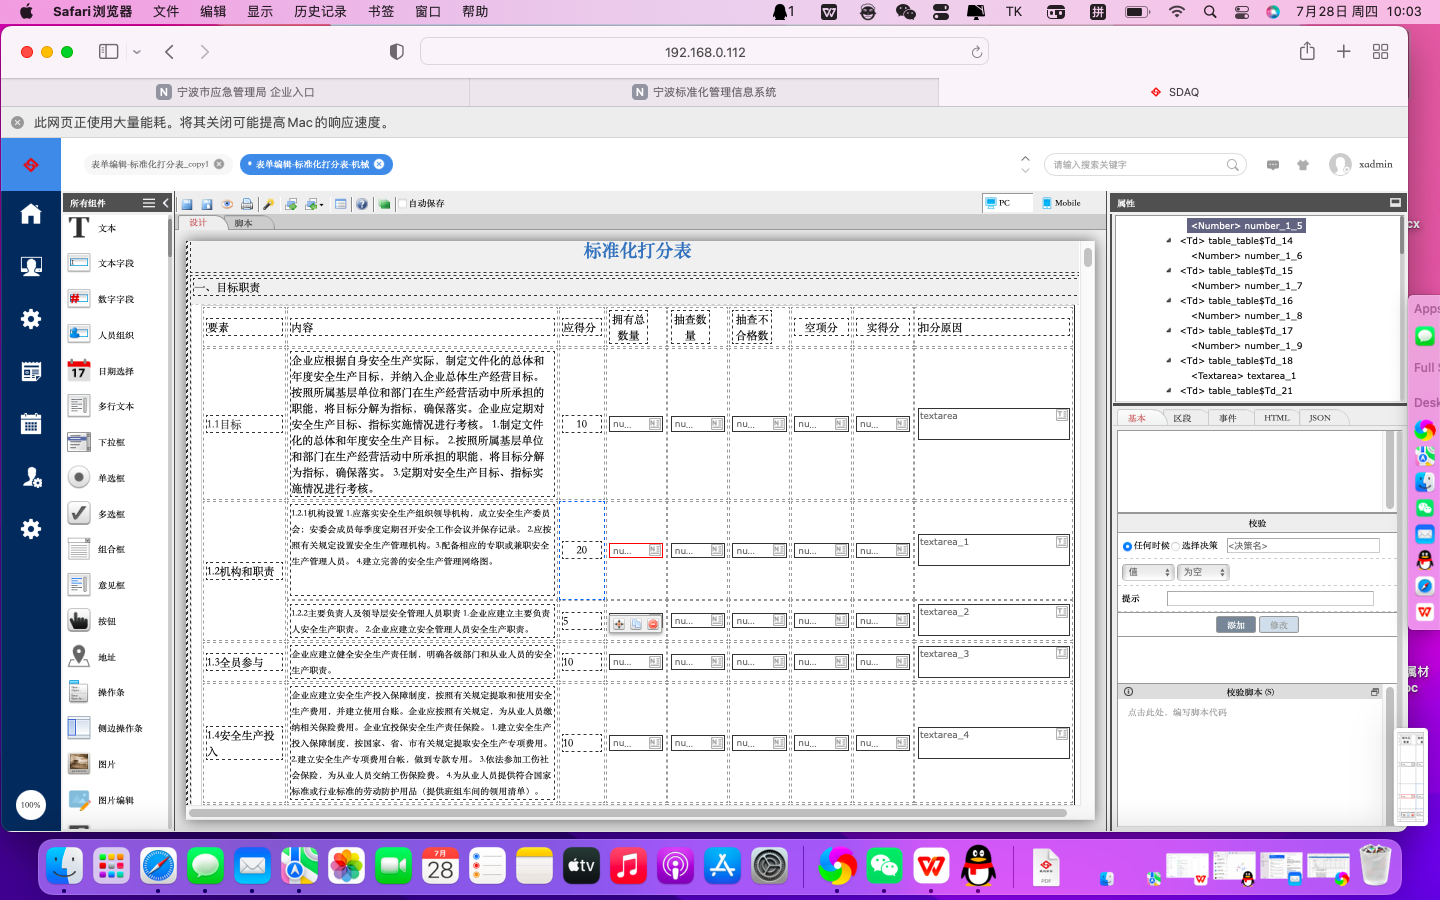Switch to the 脚本 tab
1440x900 pixels.
click(244, 223)
